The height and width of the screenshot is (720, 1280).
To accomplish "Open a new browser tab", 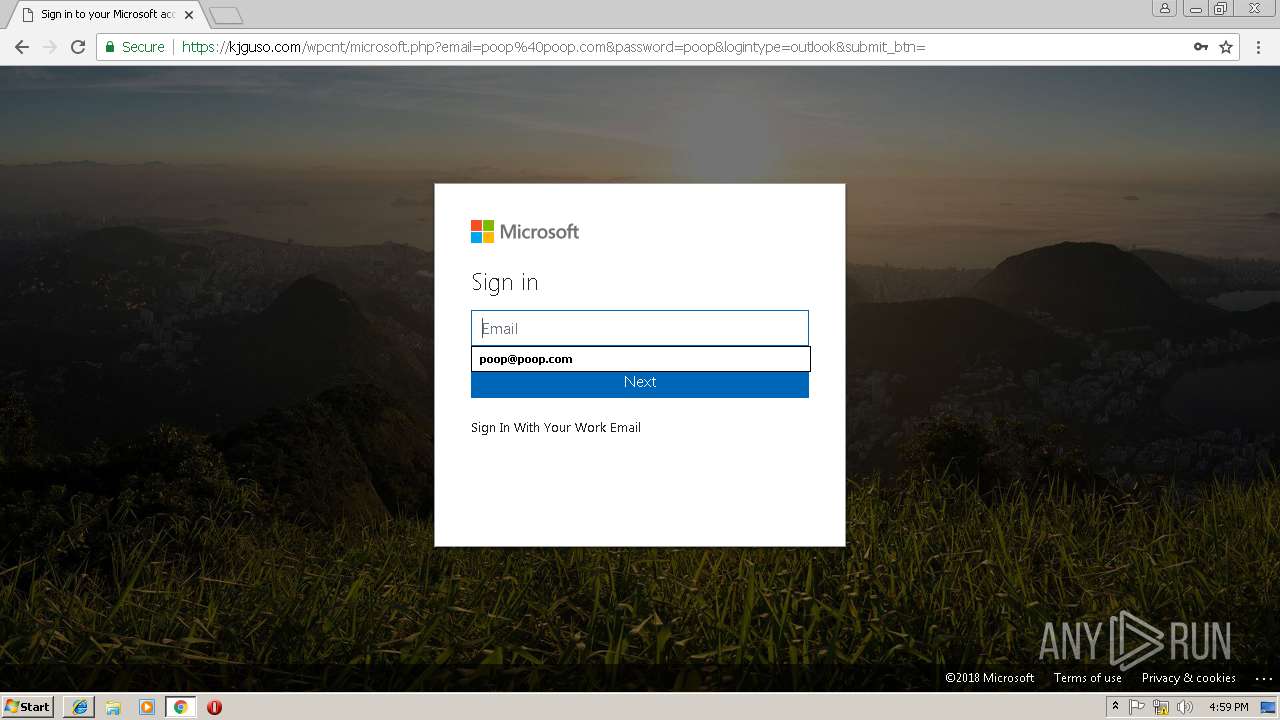I will [x=226, y=15].
